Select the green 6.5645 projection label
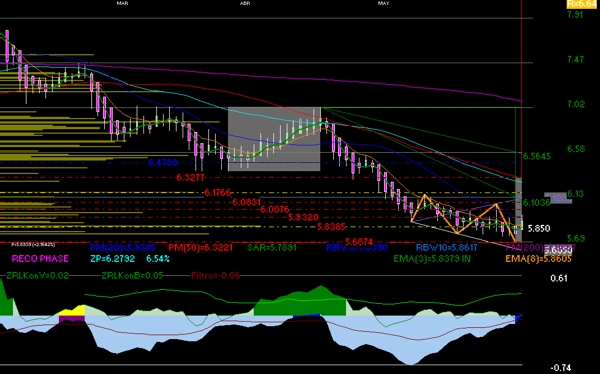 pos(537,156)
